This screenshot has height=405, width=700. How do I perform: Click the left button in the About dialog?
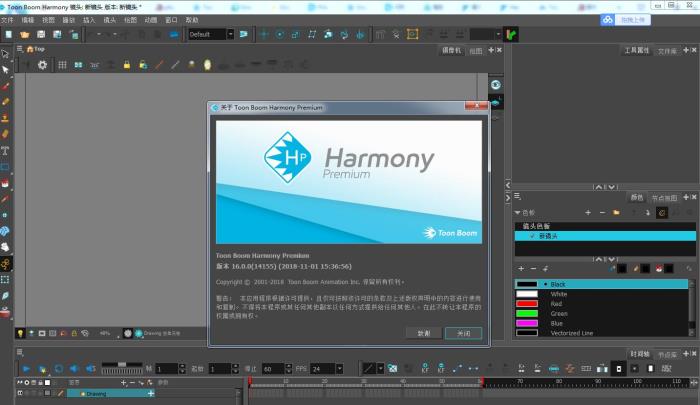click(x=424, y=333)
